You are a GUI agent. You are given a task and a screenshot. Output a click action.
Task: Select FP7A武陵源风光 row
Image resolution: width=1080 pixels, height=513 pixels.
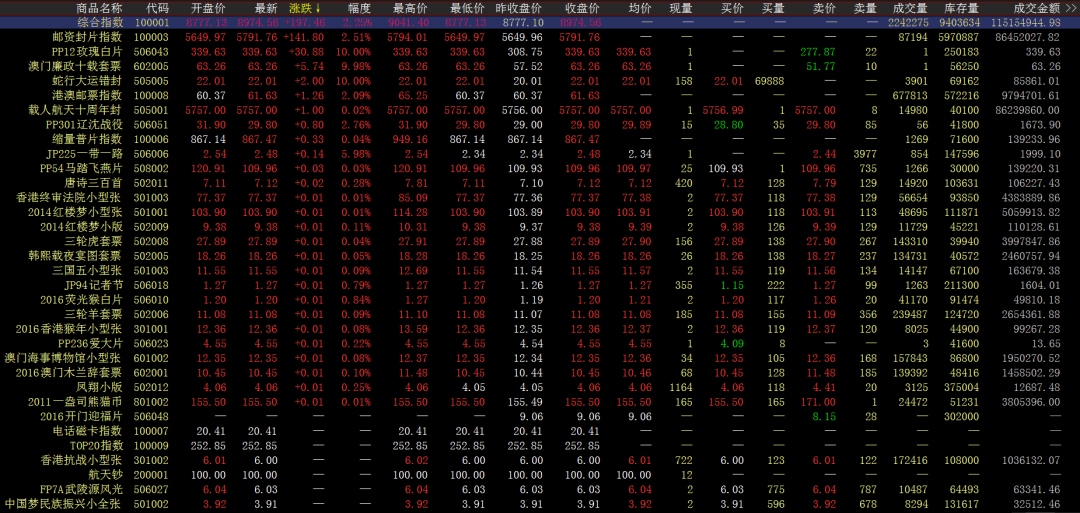coord(540,488)
